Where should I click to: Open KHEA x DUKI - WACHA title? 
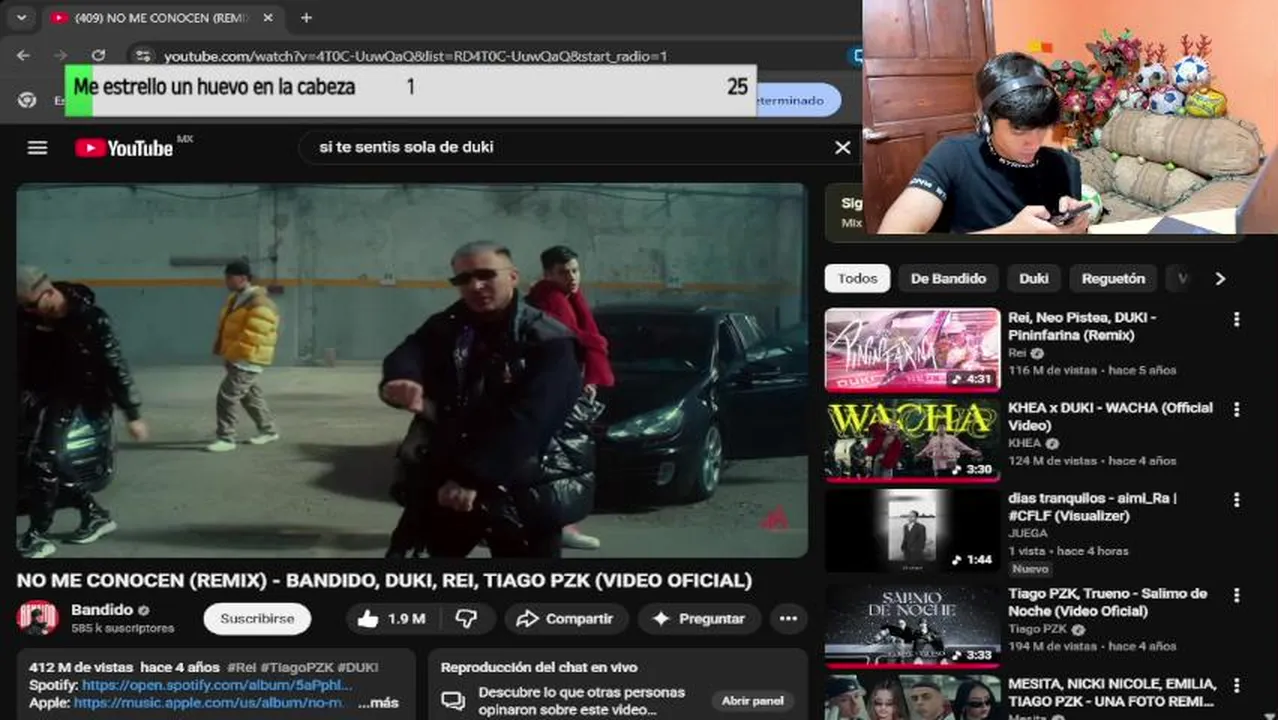(1110, 416)
